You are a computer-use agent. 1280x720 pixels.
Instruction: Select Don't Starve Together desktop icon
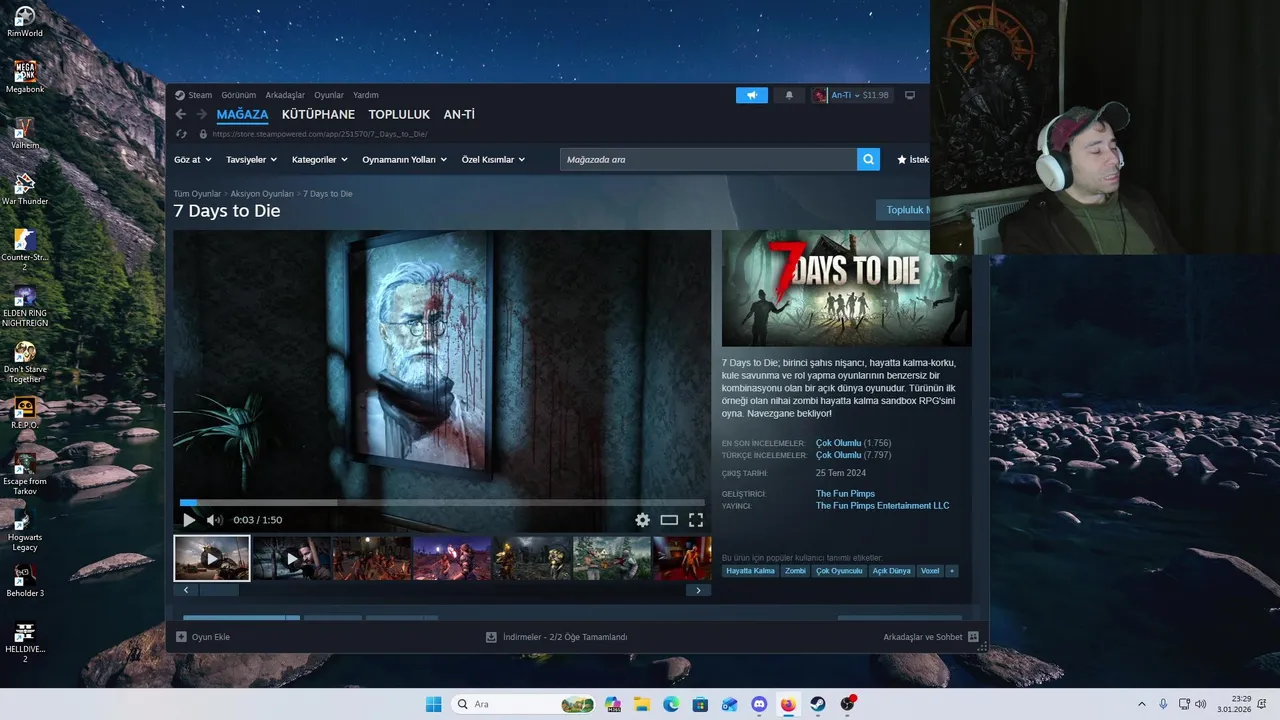(x=25, y=361)
